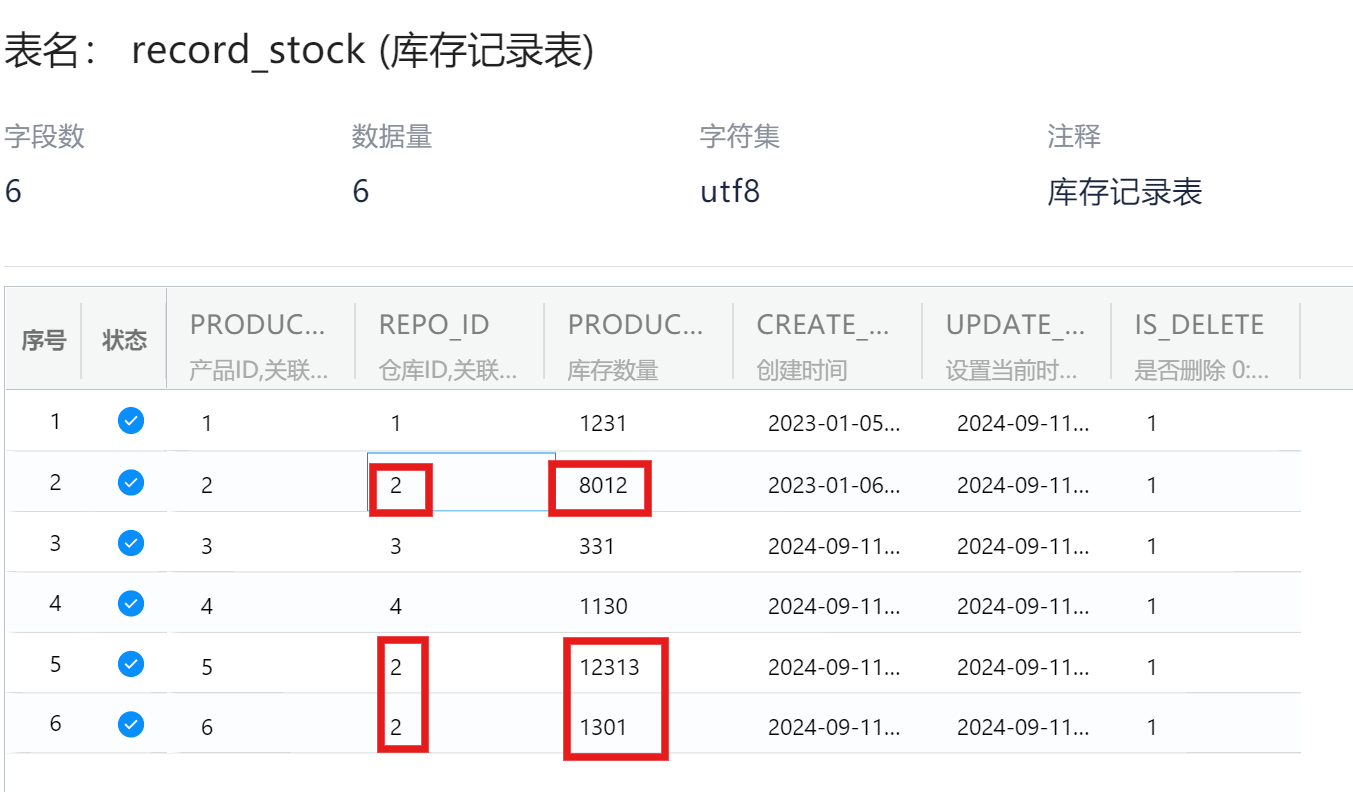1353x792 pixels.
Task: Click the 序号 column header
Action: tap(44, 341)
